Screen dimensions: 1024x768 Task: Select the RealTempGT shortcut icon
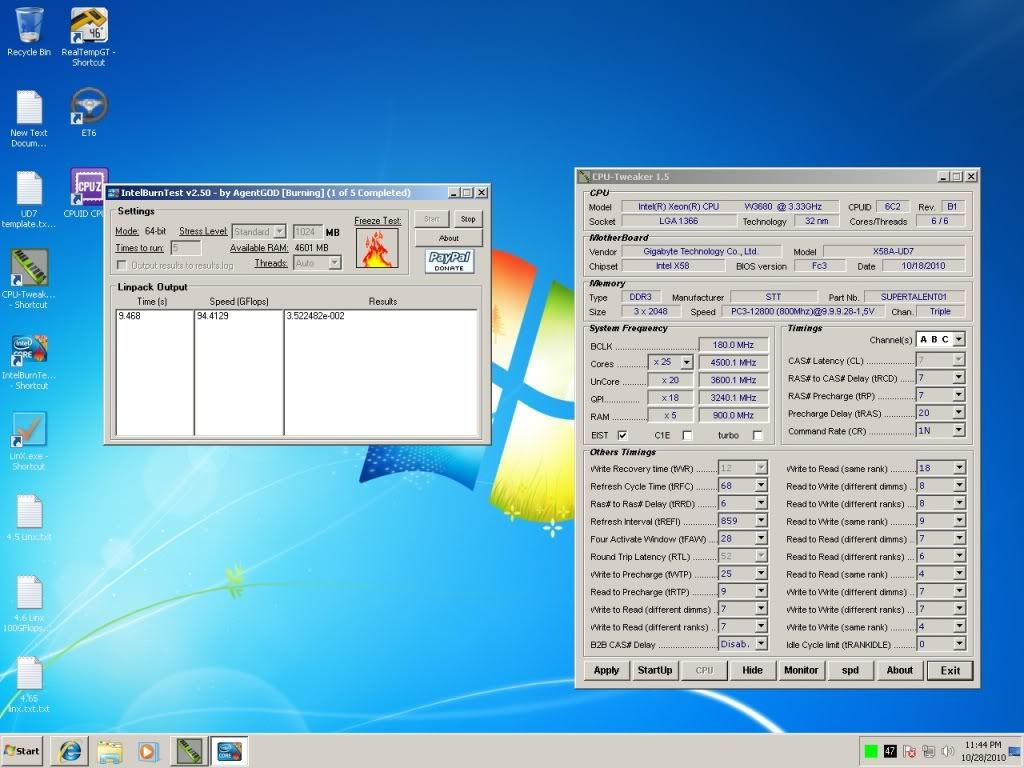tap(89, 37)
